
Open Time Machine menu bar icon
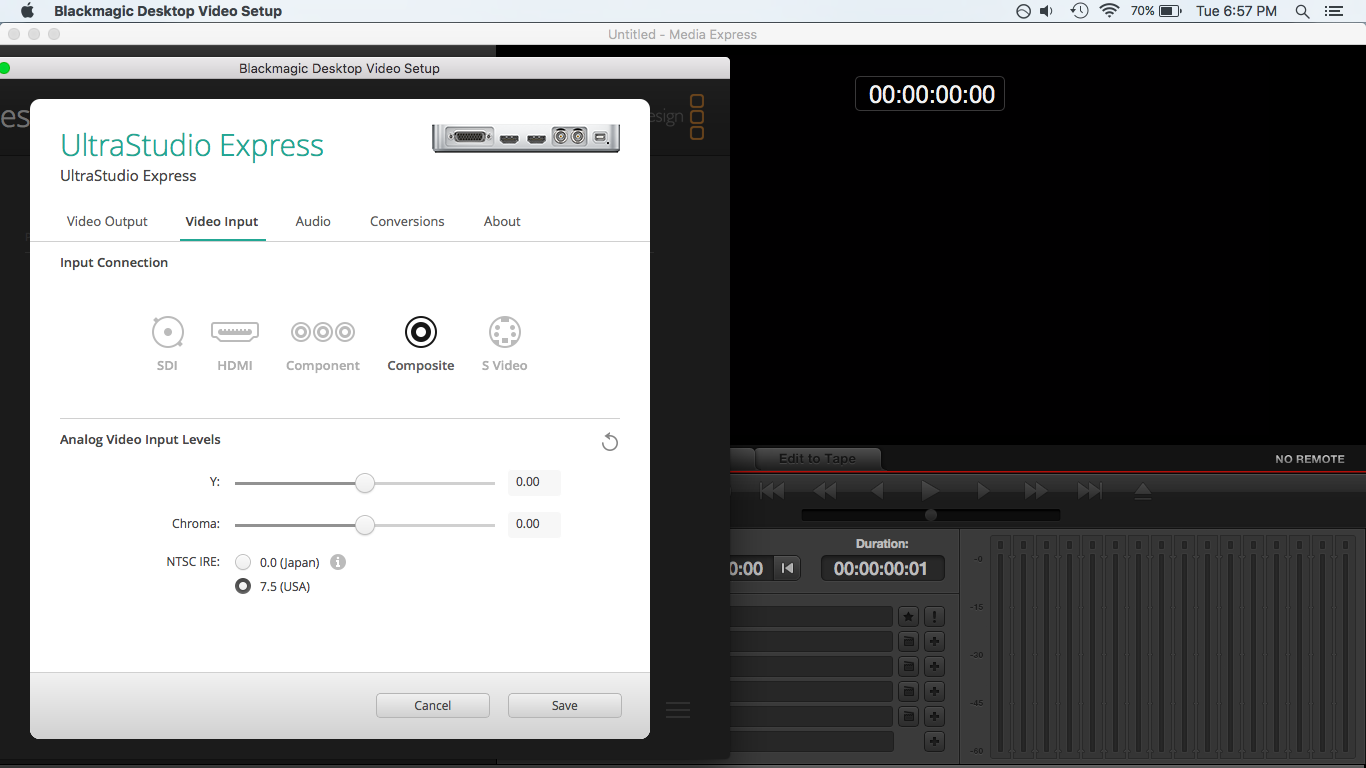tap(1079, 11)
